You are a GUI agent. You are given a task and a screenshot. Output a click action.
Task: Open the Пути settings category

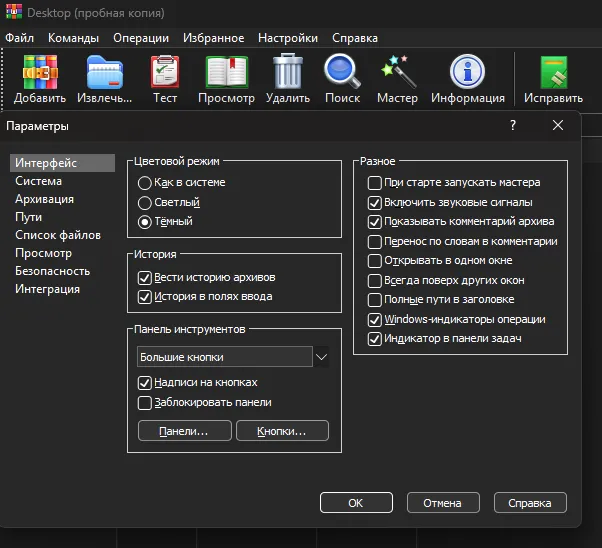coord(28,217)
